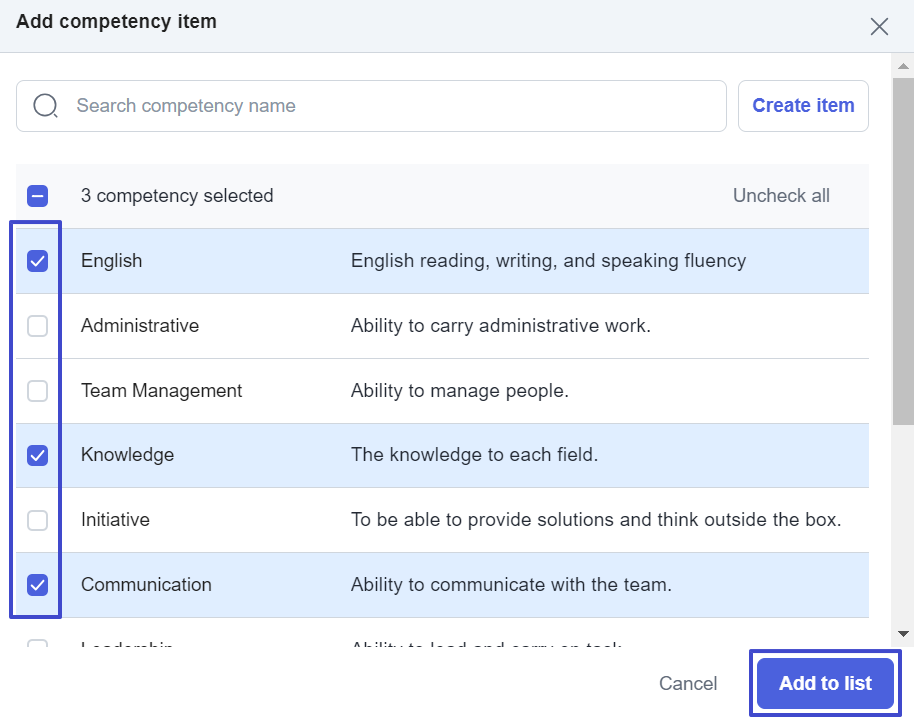Click Uncheck all link
Image resolution: width=914 pixels, height=724 pixels.
pyautogui.click(x=781, y=196)
